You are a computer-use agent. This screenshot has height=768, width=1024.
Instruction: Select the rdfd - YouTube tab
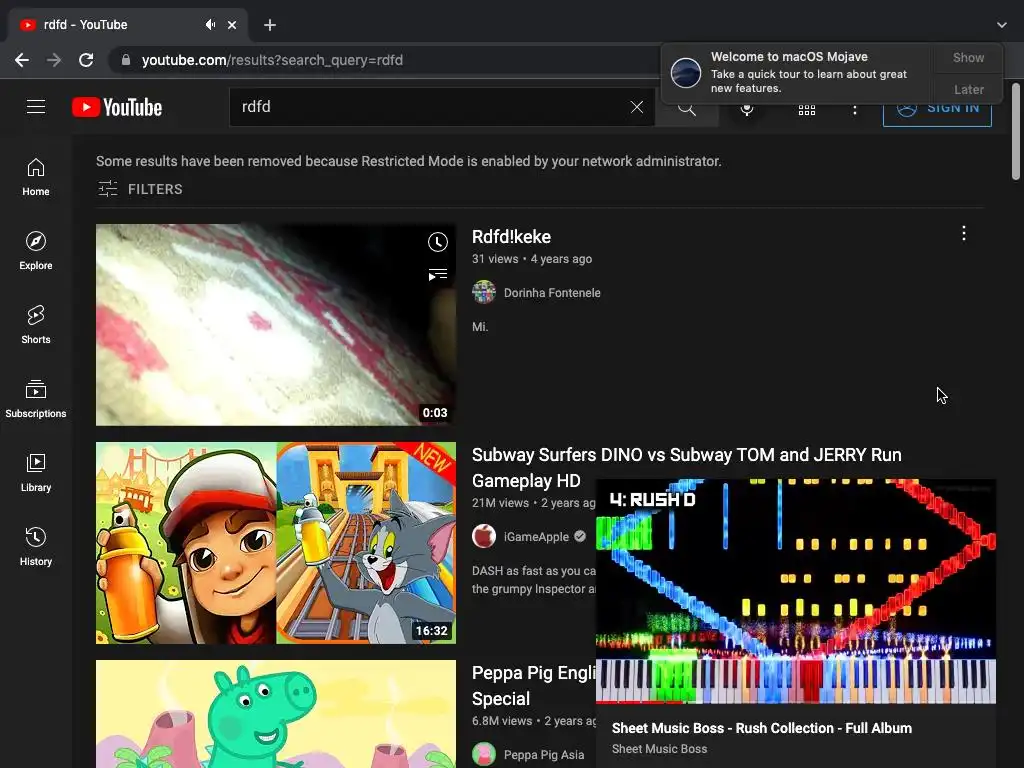pyautogui.click(x=128, y=25)
